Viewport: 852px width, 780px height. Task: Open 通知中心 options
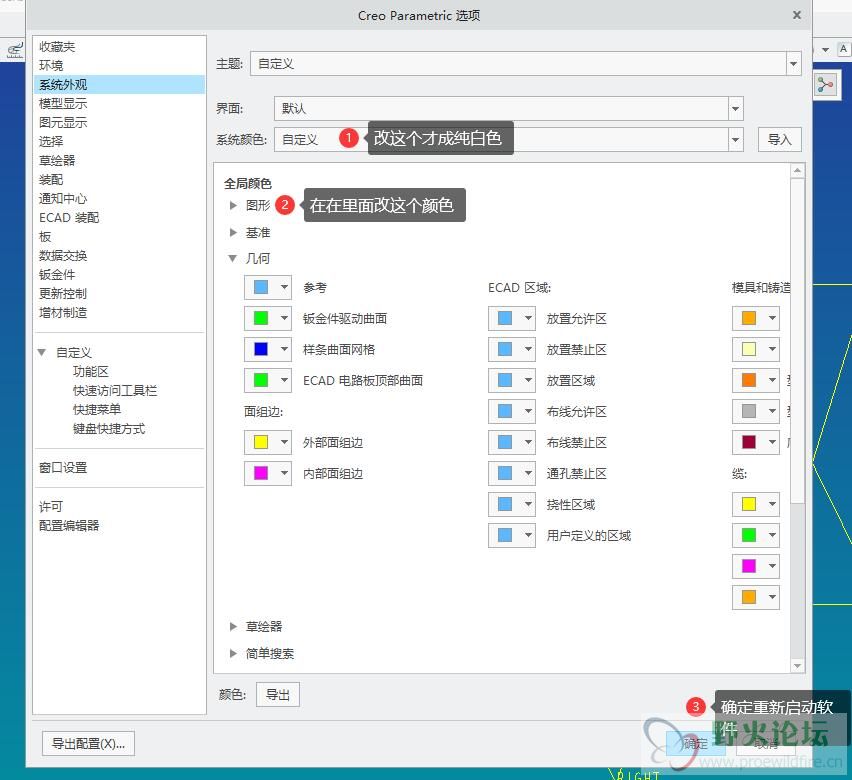point(63,199)
